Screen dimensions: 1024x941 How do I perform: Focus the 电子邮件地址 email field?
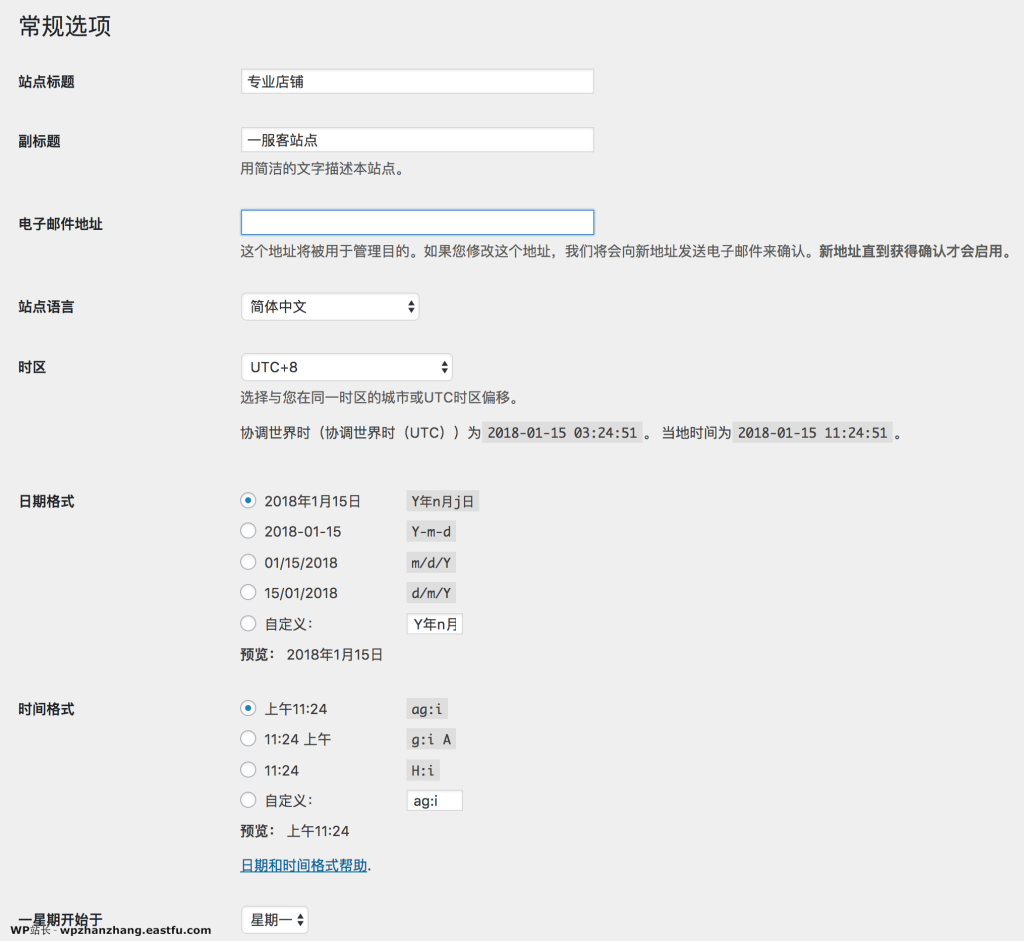click(x=416, y=222)
